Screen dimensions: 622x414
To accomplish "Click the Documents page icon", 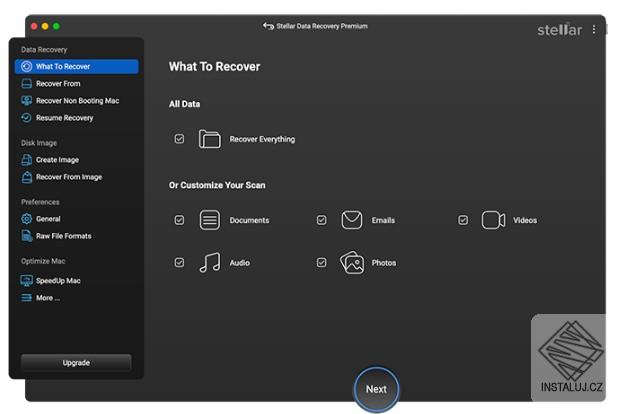I will click(x=209, y=220).
